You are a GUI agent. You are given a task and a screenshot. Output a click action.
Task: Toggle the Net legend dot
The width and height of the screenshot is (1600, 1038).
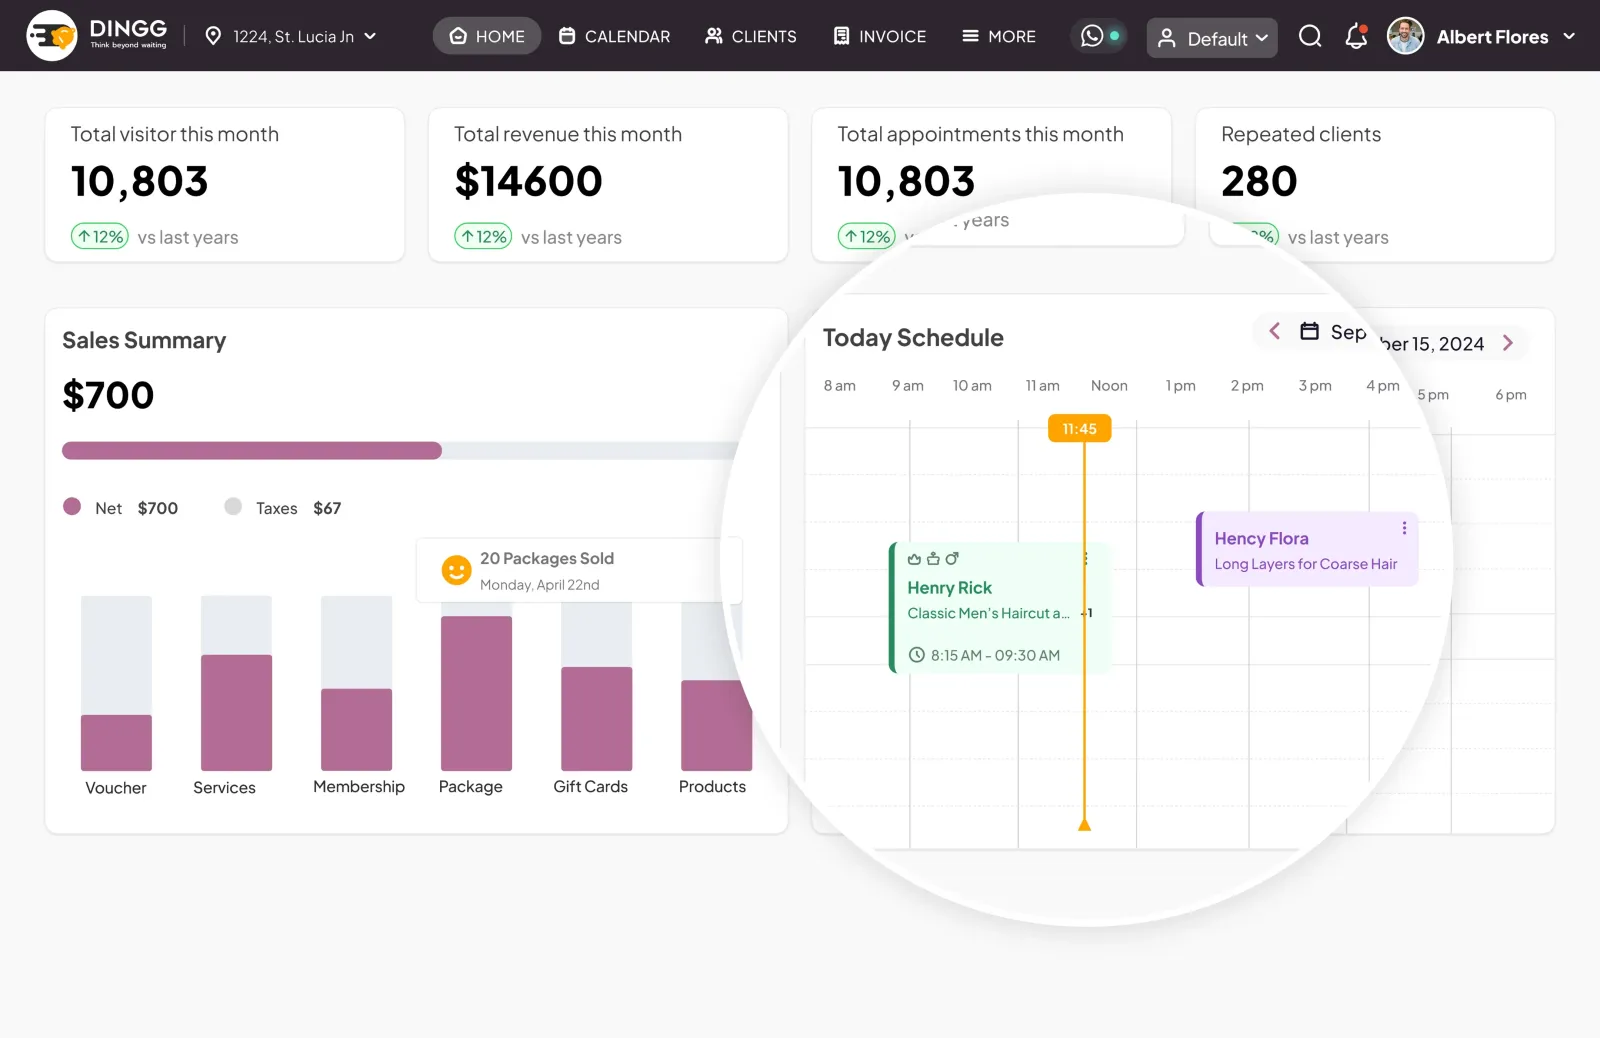pos(72,506)
